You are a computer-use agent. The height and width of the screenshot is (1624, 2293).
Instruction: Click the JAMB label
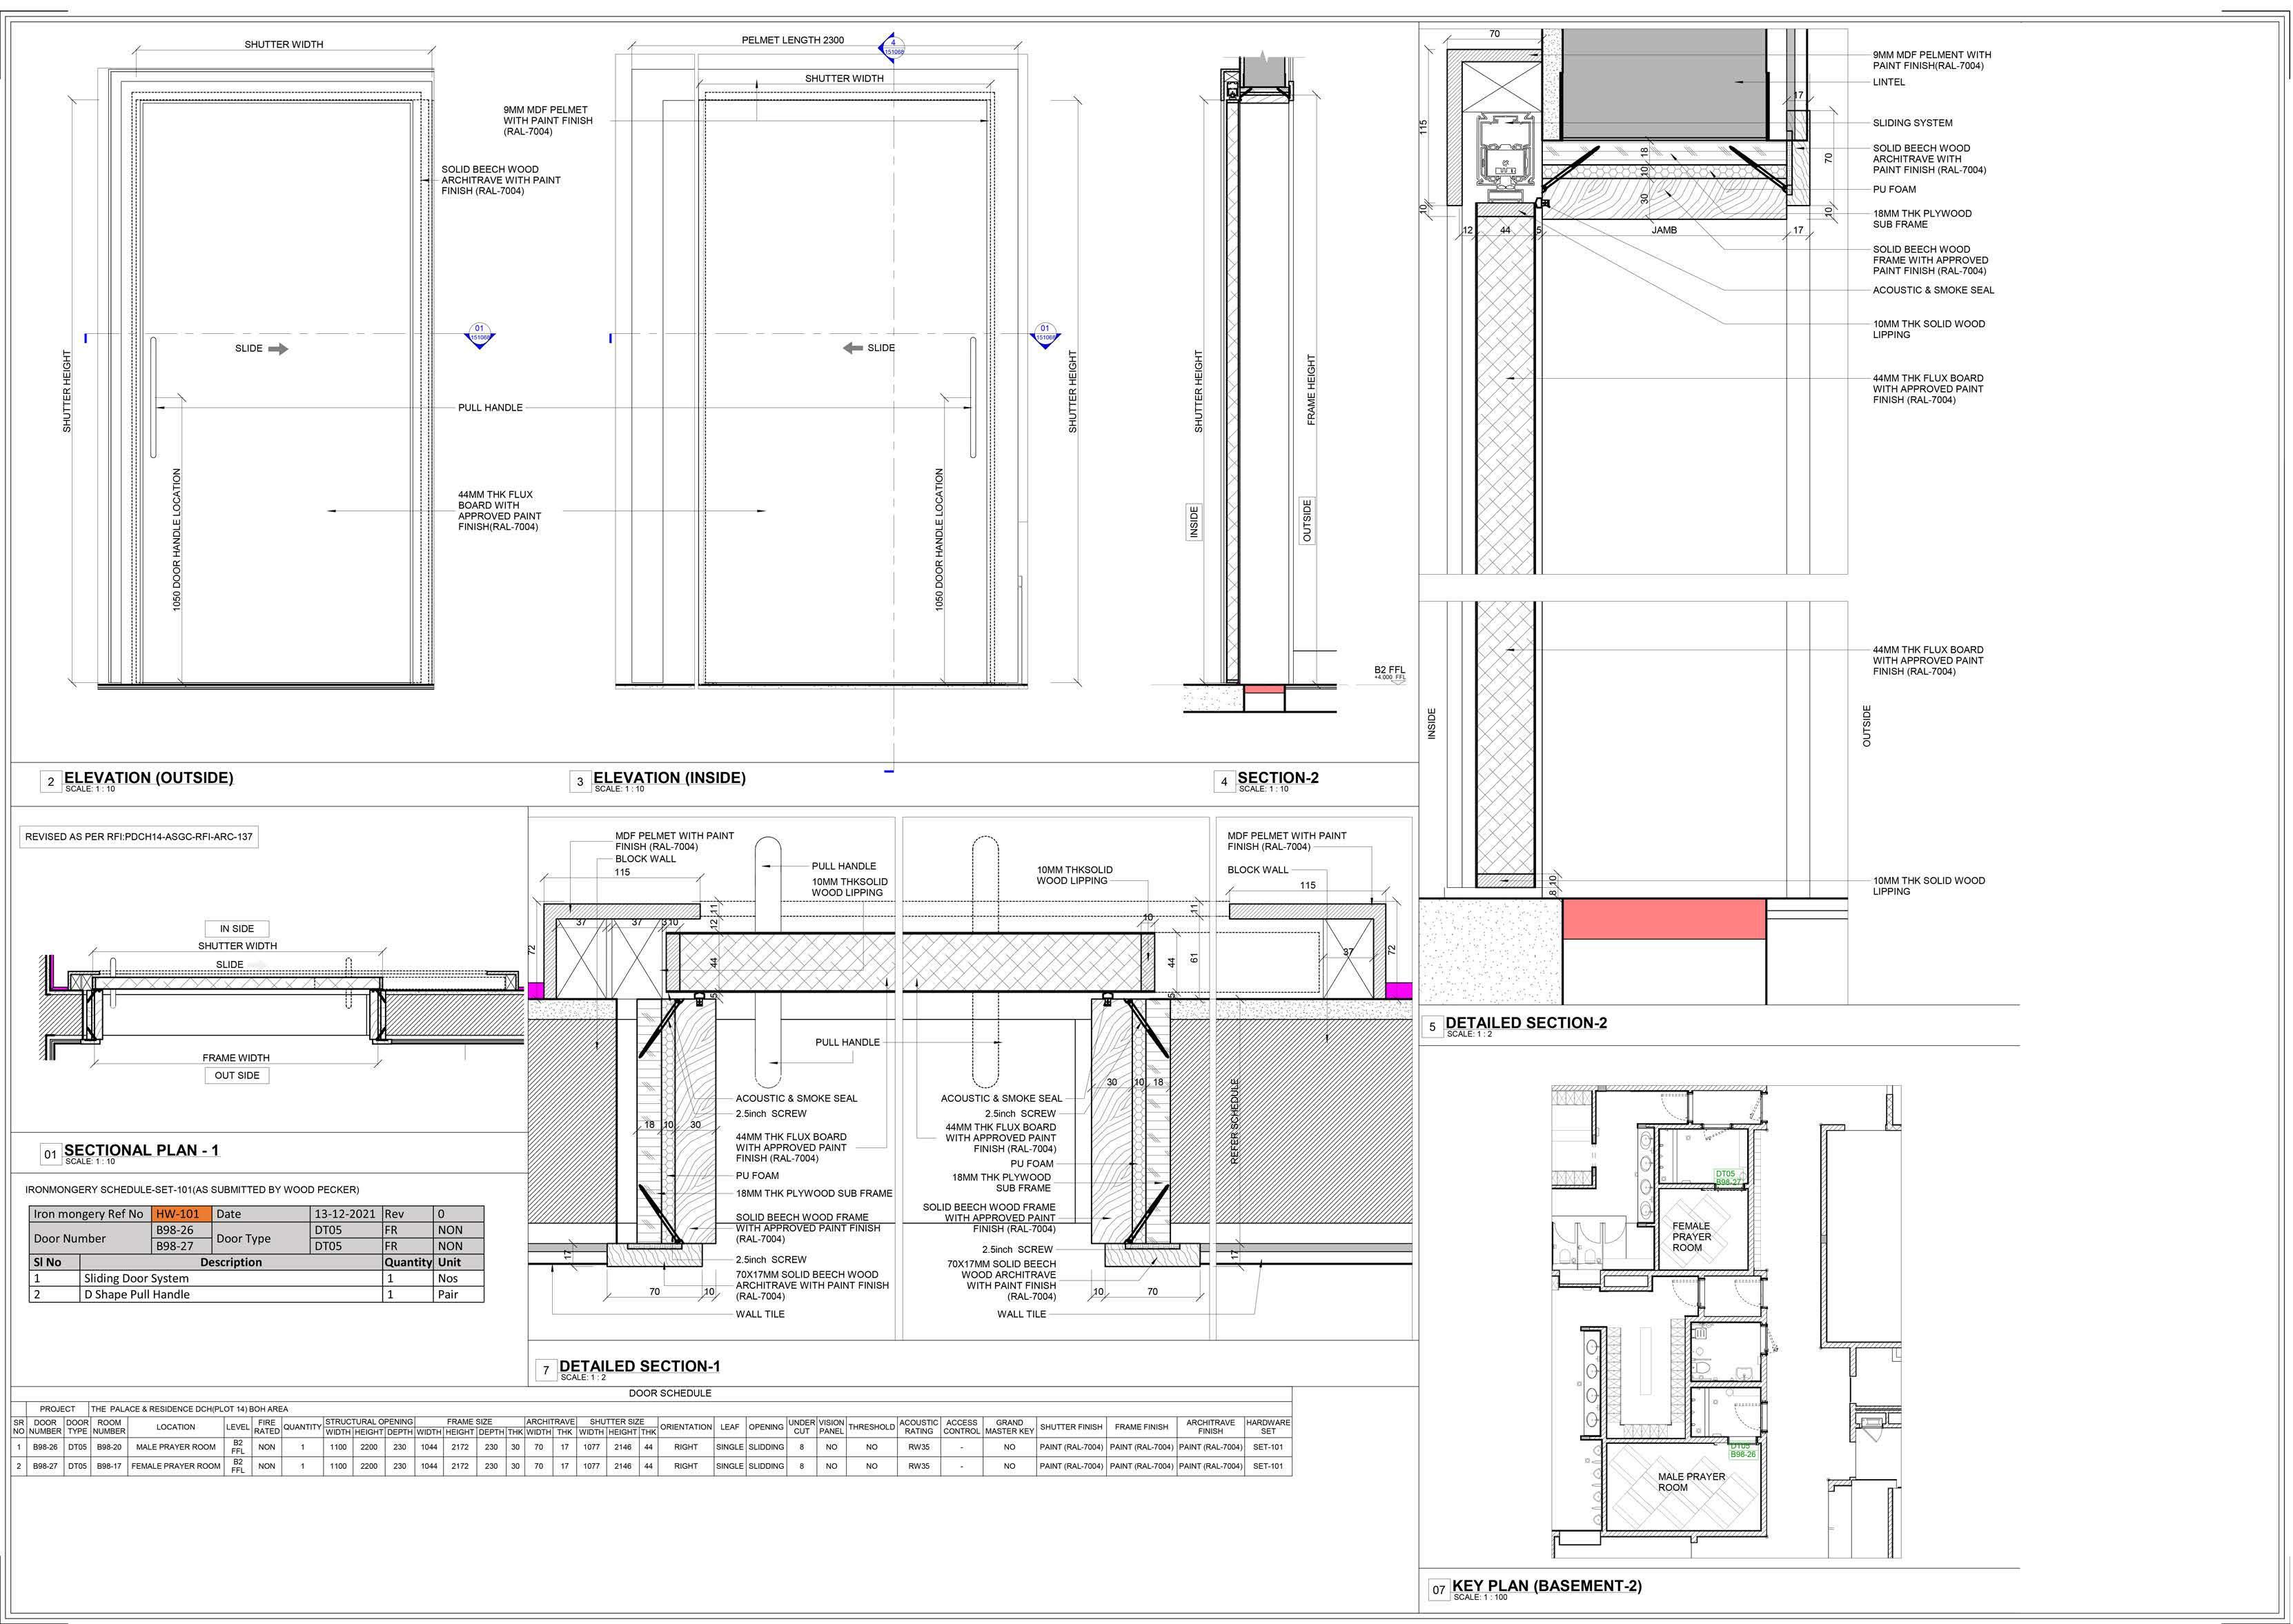(x=1664, y=230)
